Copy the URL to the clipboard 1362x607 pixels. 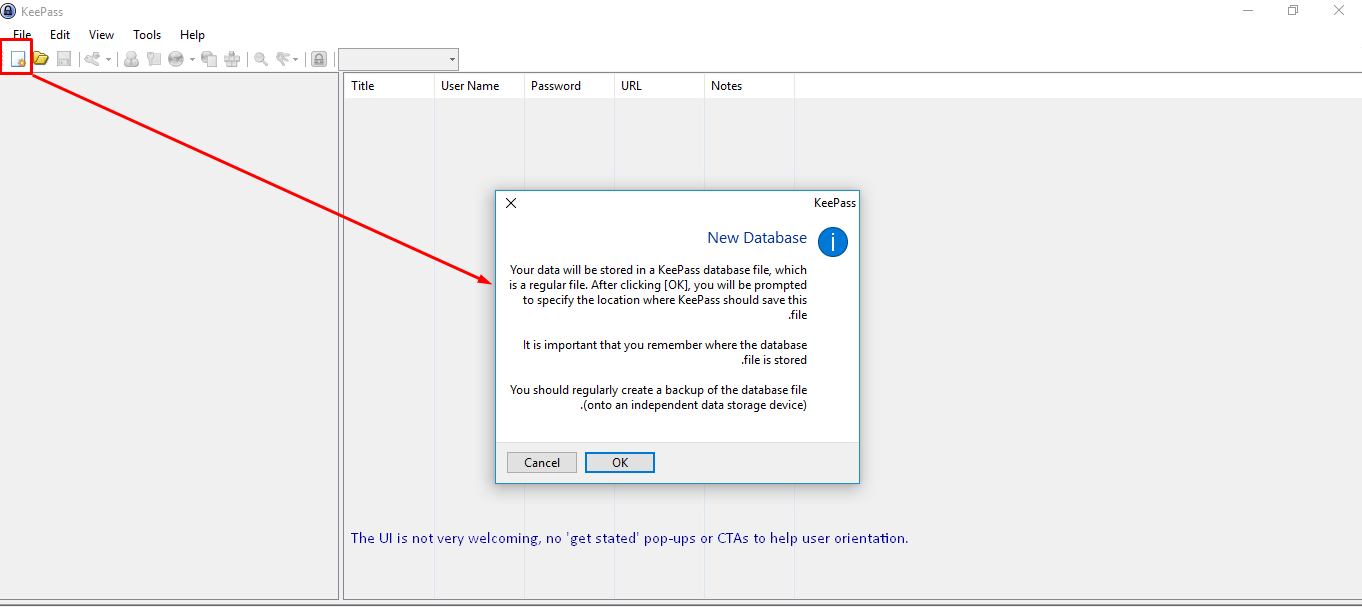click(209, 59)
